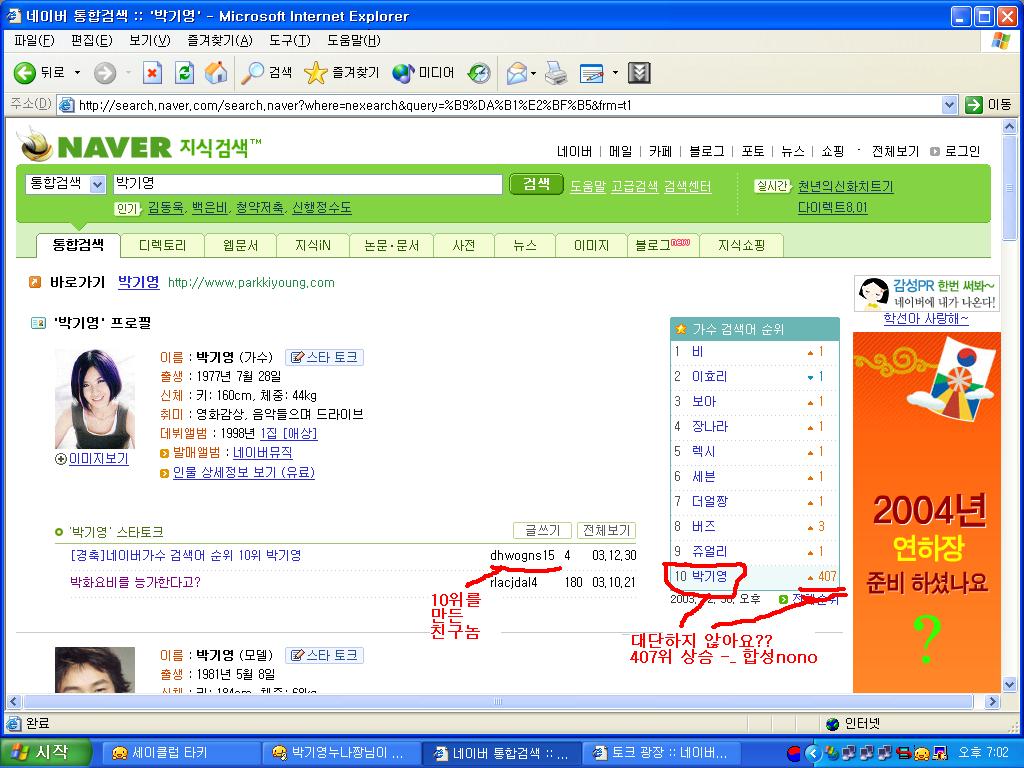Image resolution: width=1024 pixels, height=768 pixels.
Task: Switch to 토크 광장 taskbar window
Action: [x=660, y=753]
